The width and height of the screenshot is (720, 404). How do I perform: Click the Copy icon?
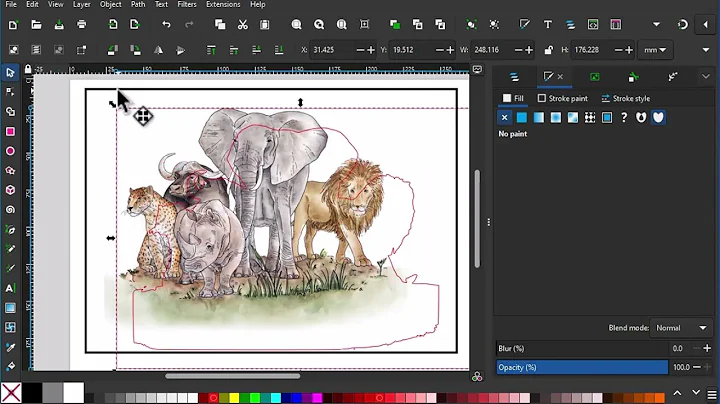coord(220,25)
